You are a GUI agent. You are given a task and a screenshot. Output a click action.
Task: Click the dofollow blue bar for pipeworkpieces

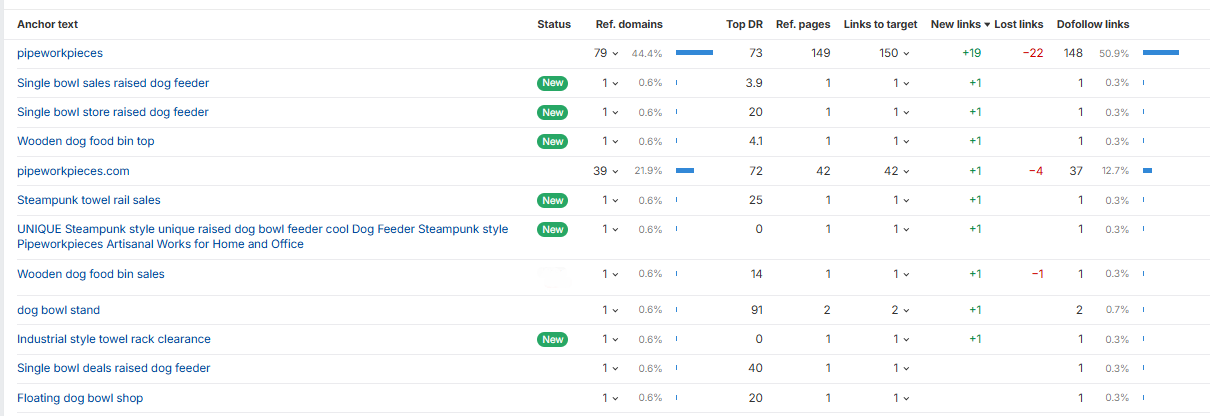pyautogui.click(x=1161, y=53)
